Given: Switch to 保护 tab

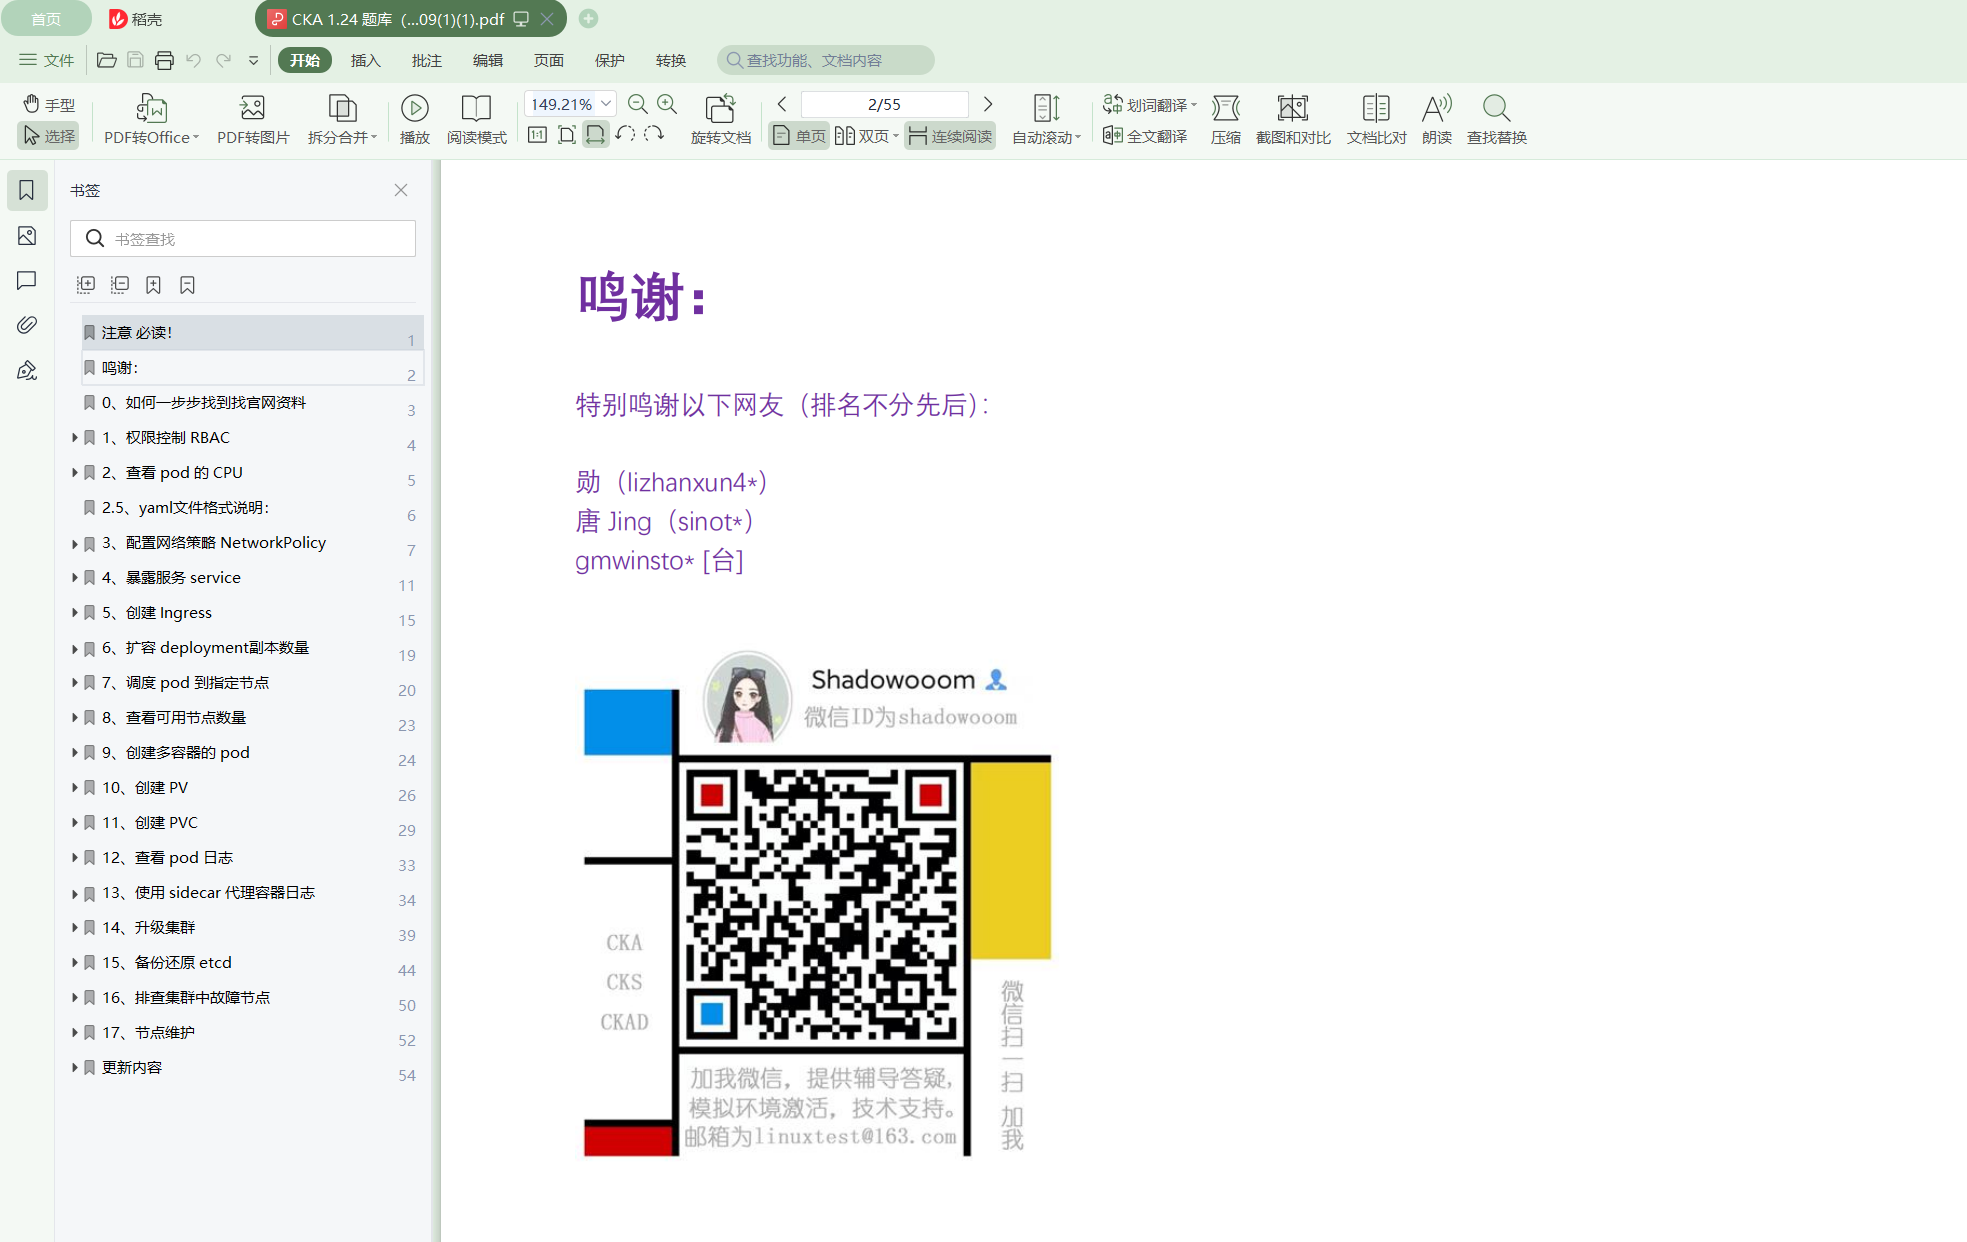Looking at the screenshot, I should click(x=610, y=60).
